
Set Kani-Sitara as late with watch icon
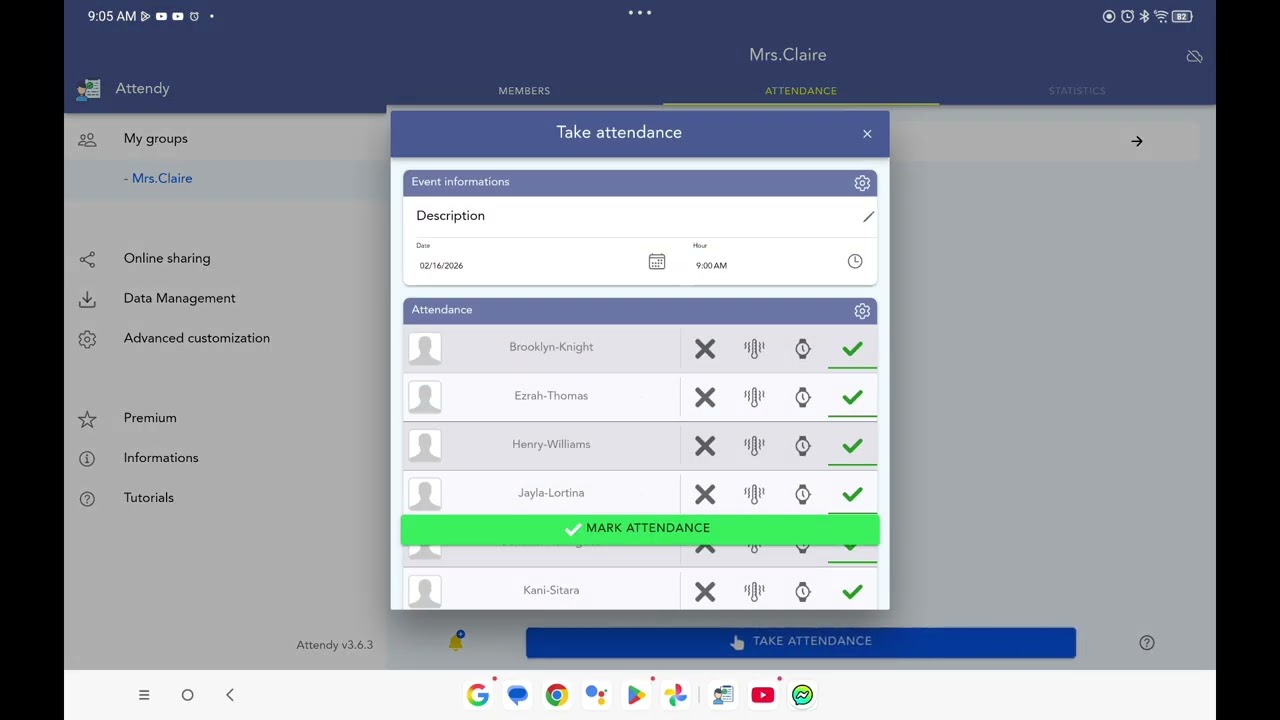[x=803, y=591]
